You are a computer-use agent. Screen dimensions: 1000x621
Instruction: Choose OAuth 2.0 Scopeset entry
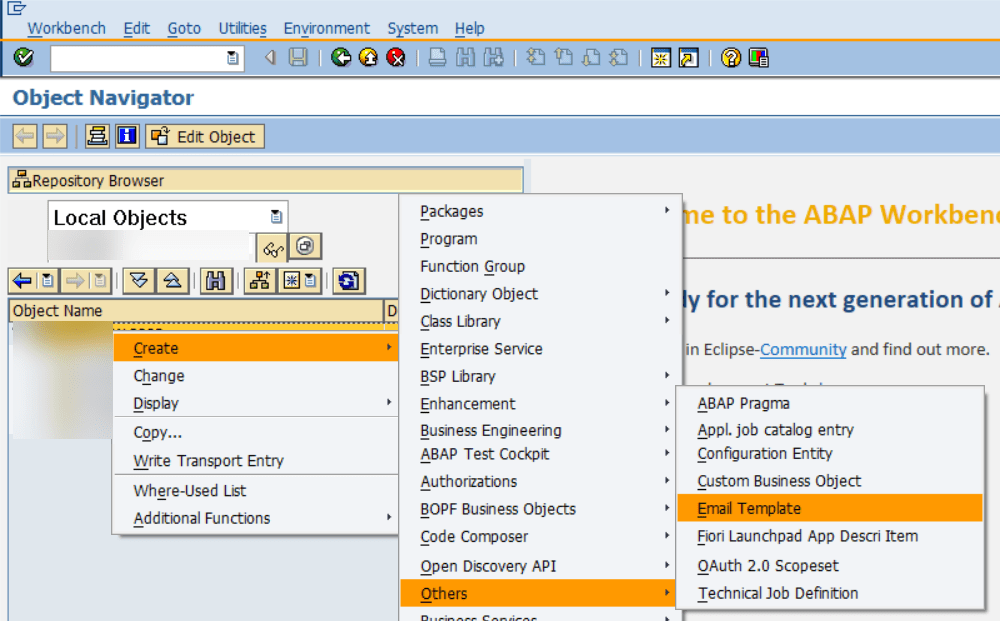tap(768, 566)
